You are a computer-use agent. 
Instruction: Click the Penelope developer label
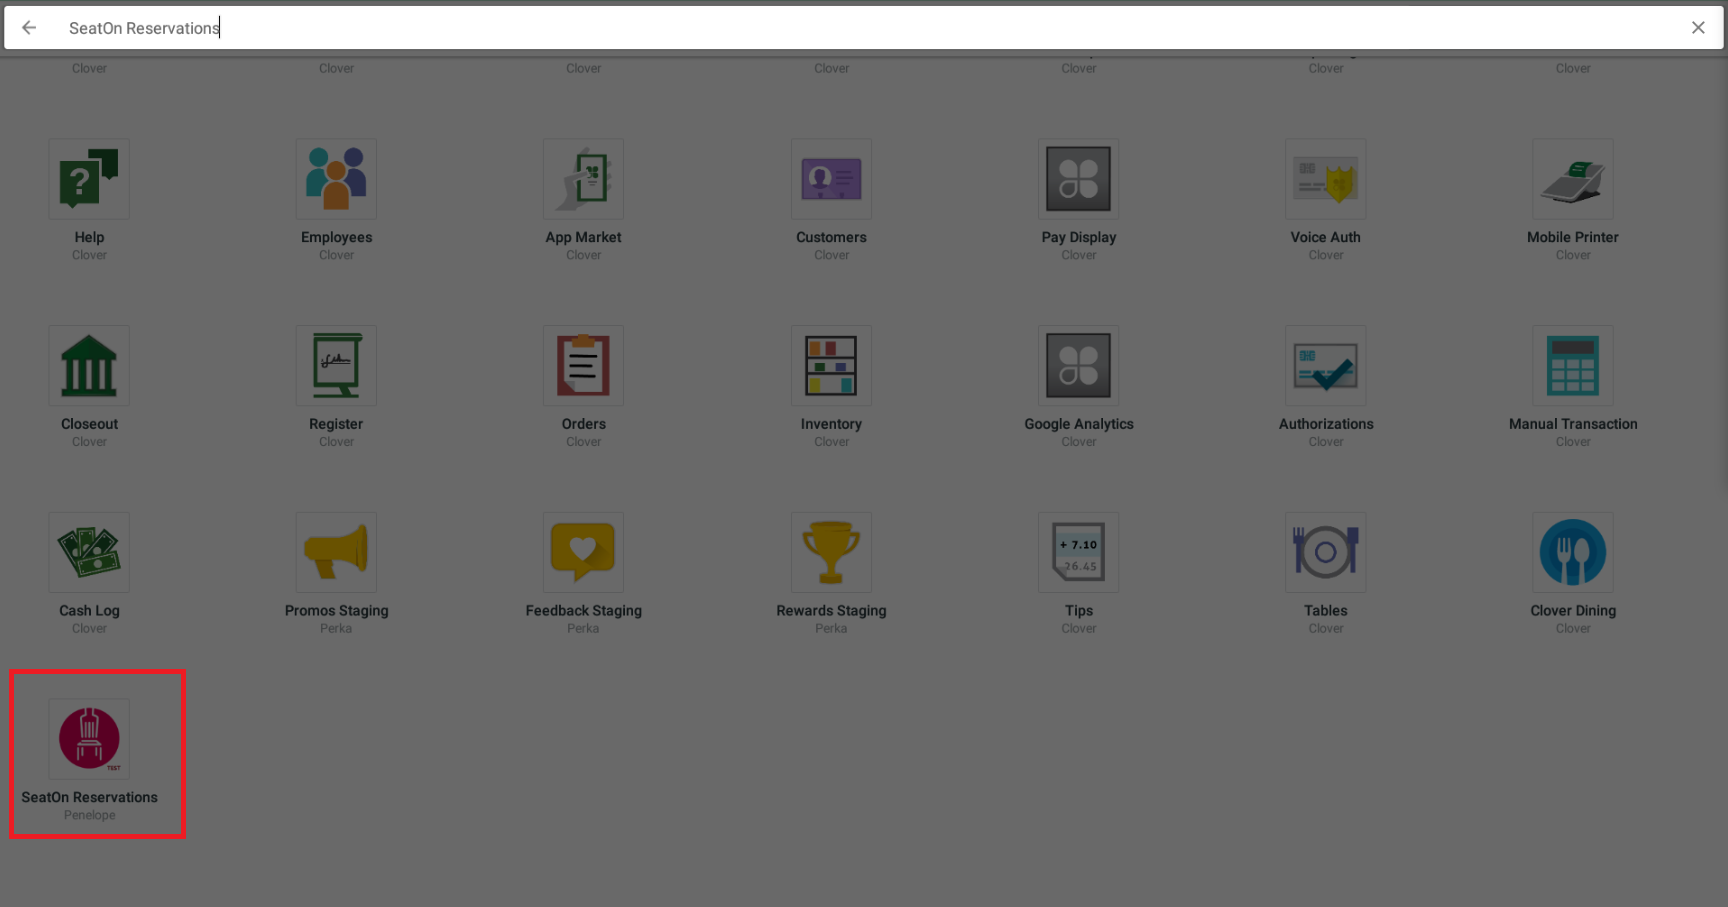coord(89,815)
